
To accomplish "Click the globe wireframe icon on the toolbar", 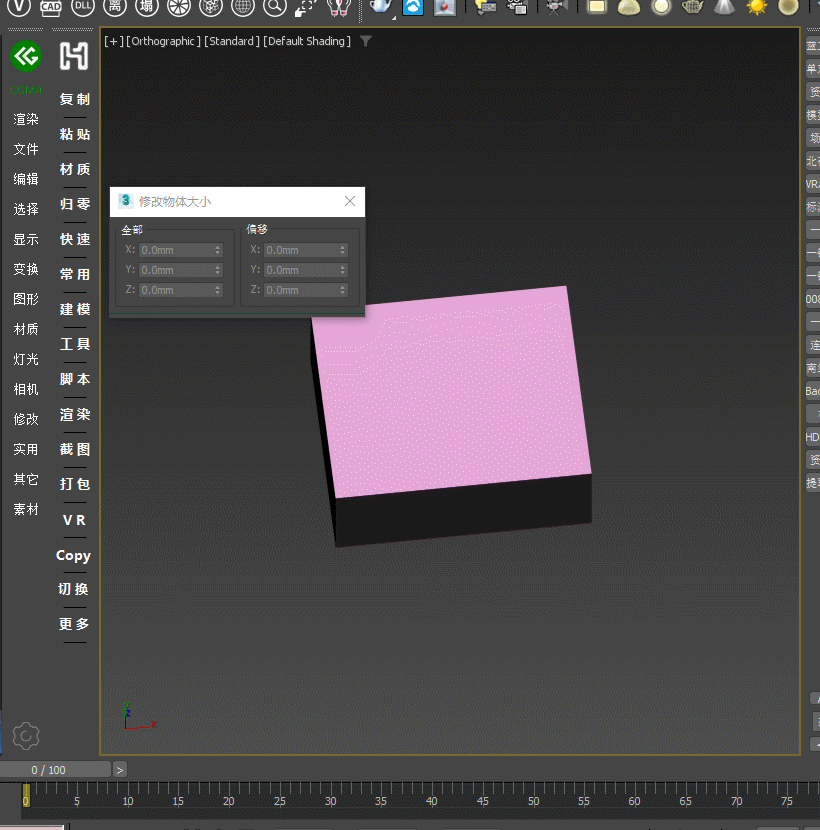I will pos(242,9).
